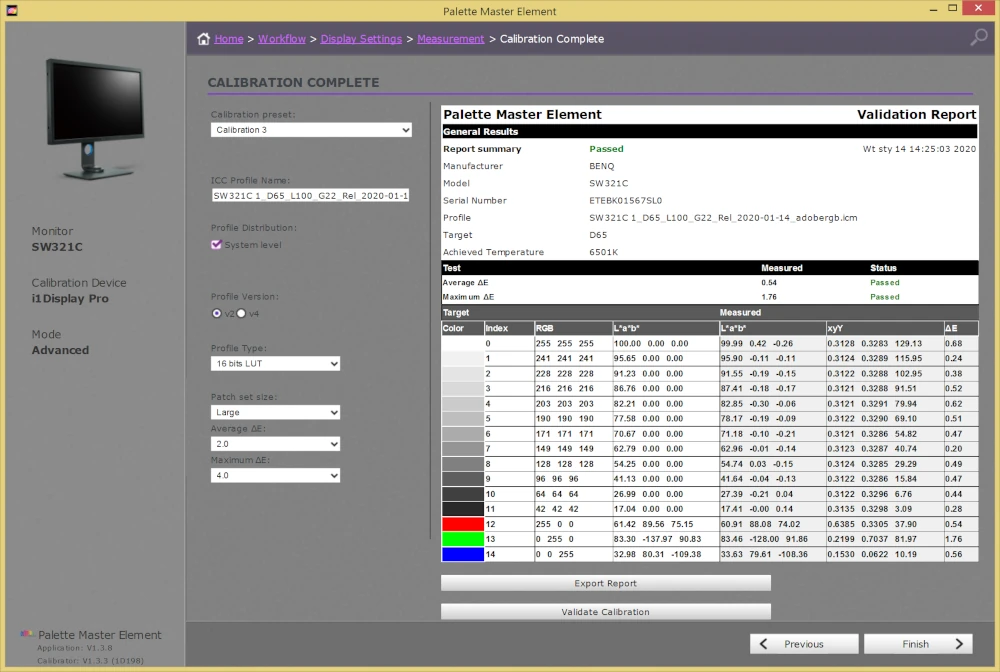Toggle the System level checkbox
The image size is (1000, 672).
click(x=216, y=244)
